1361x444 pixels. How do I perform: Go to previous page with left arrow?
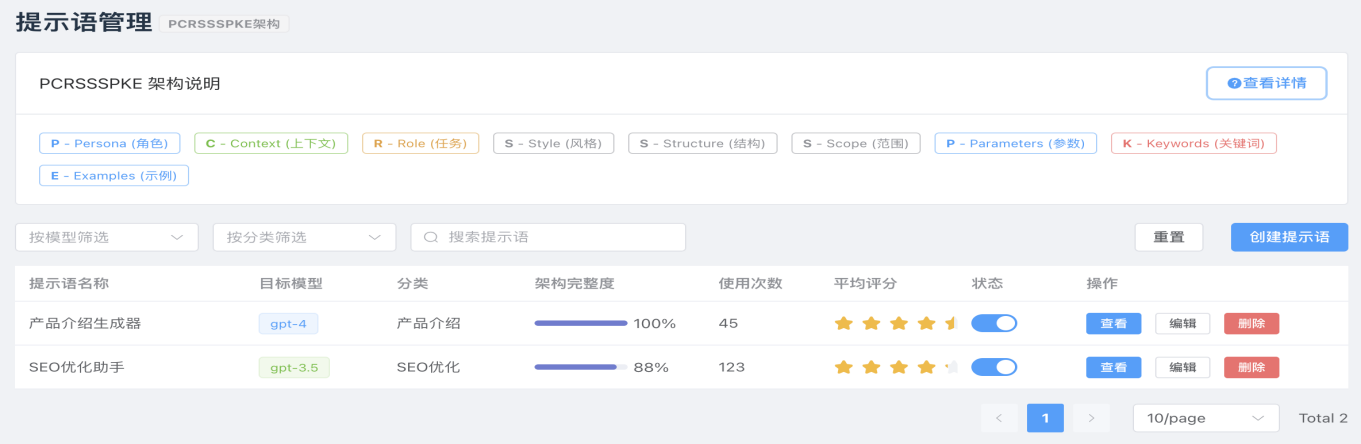pos(999,418)
